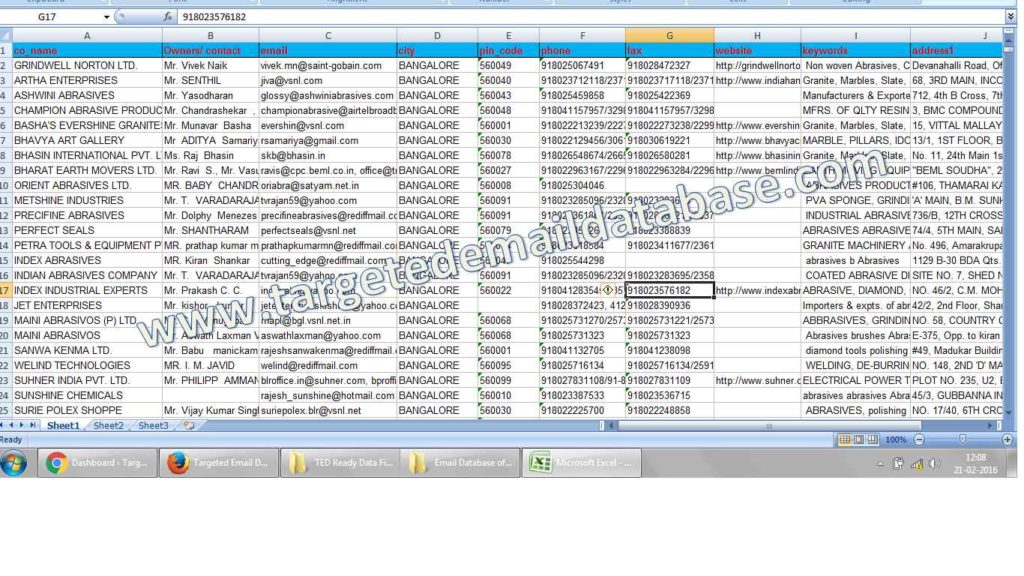Image resolution: width=1024 pixels, height=576 pixels.
Task: Open the Chrome Dashboard taskbar item
Action: click(x=97, y=463)
